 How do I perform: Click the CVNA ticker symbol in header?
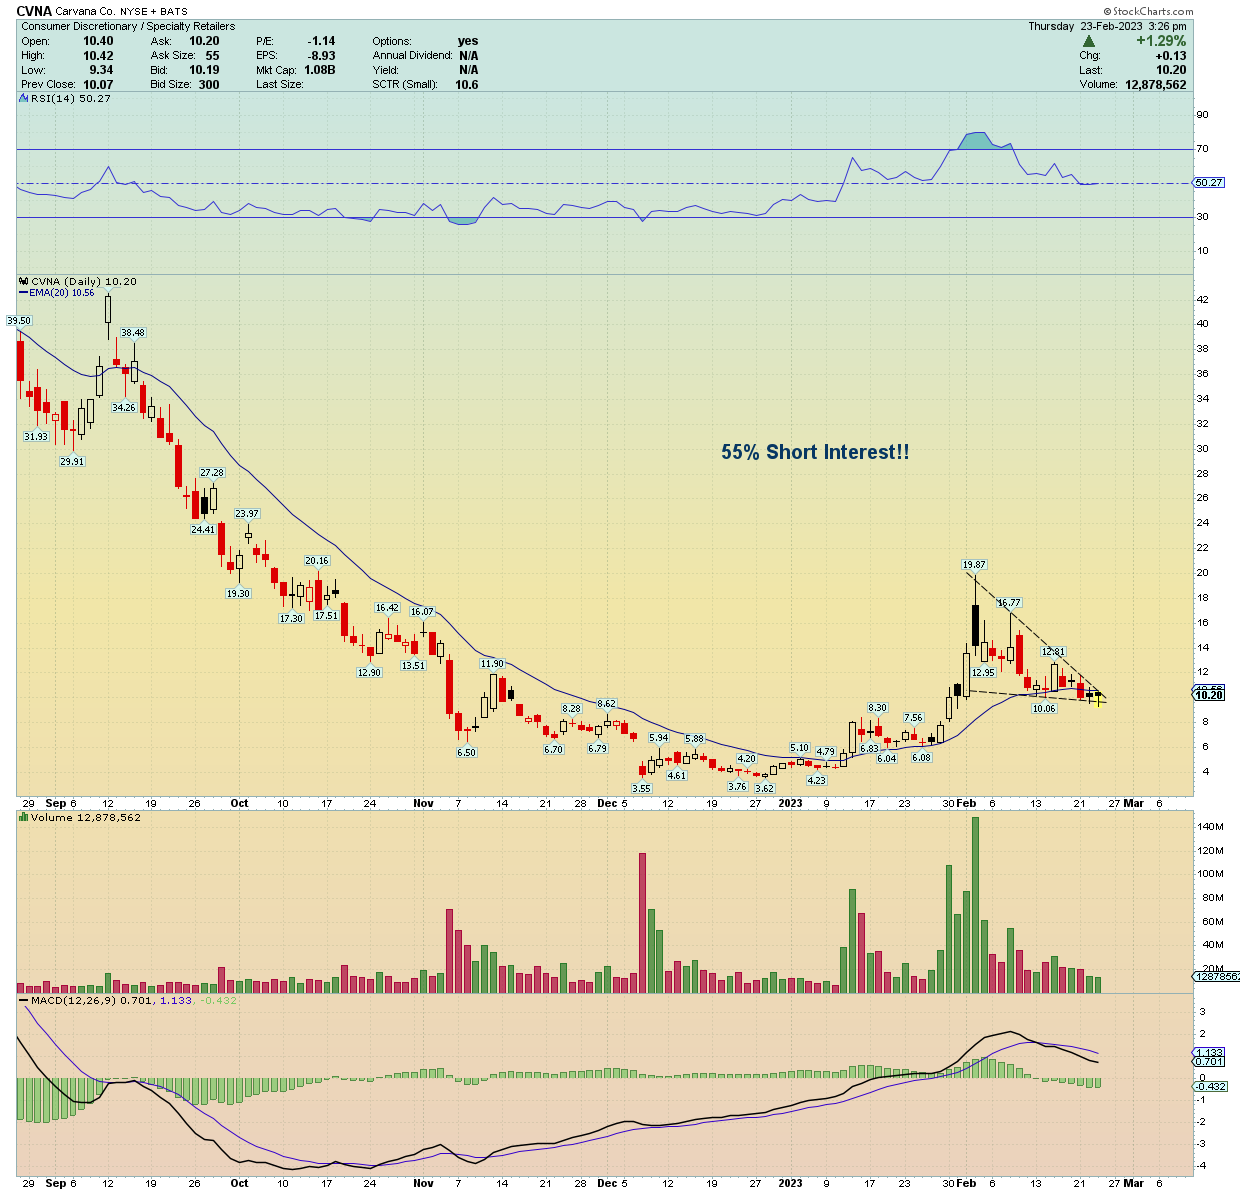(x=34, y=12)
